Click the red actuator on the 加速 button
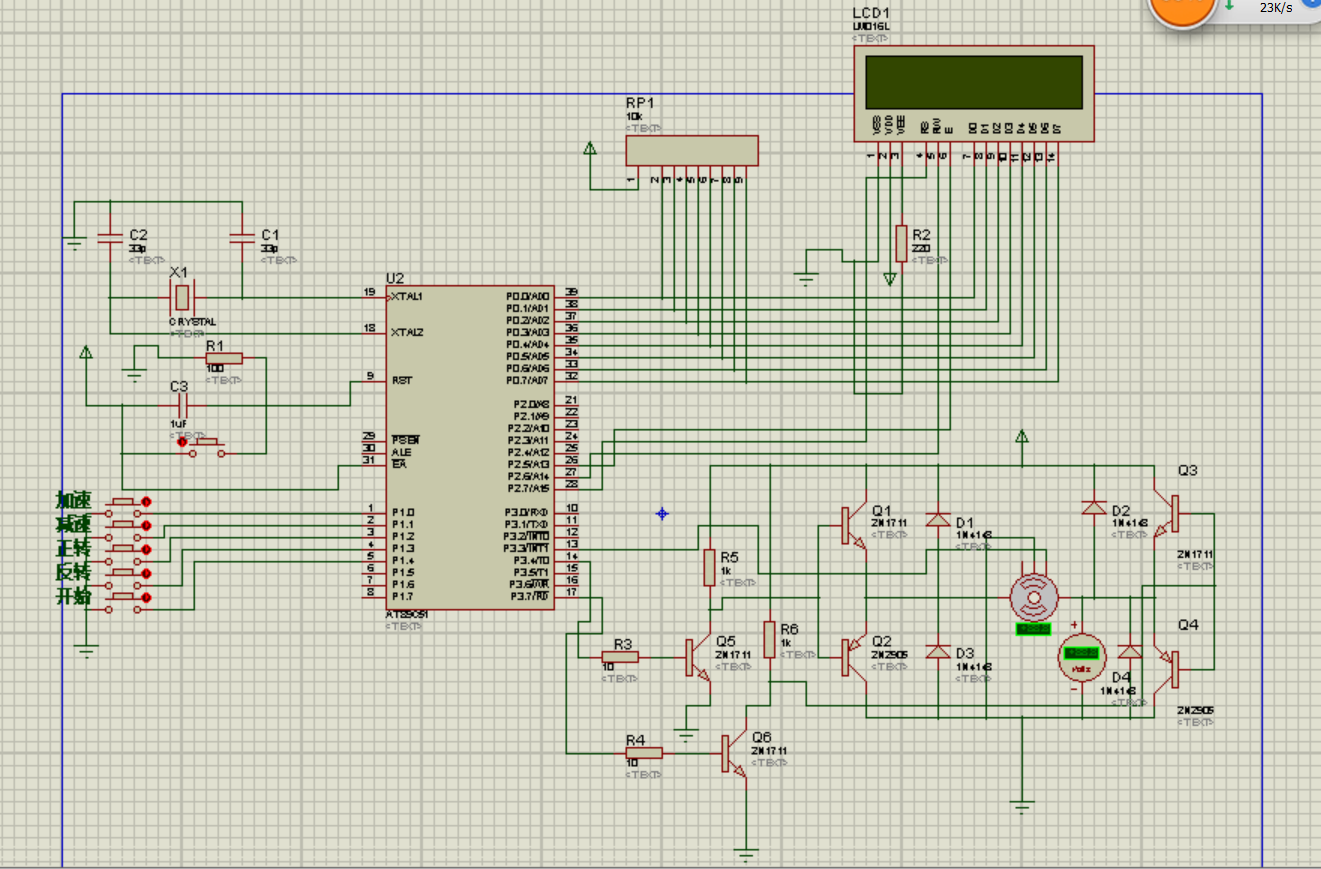1321x869 pixels. coord(146,501)
